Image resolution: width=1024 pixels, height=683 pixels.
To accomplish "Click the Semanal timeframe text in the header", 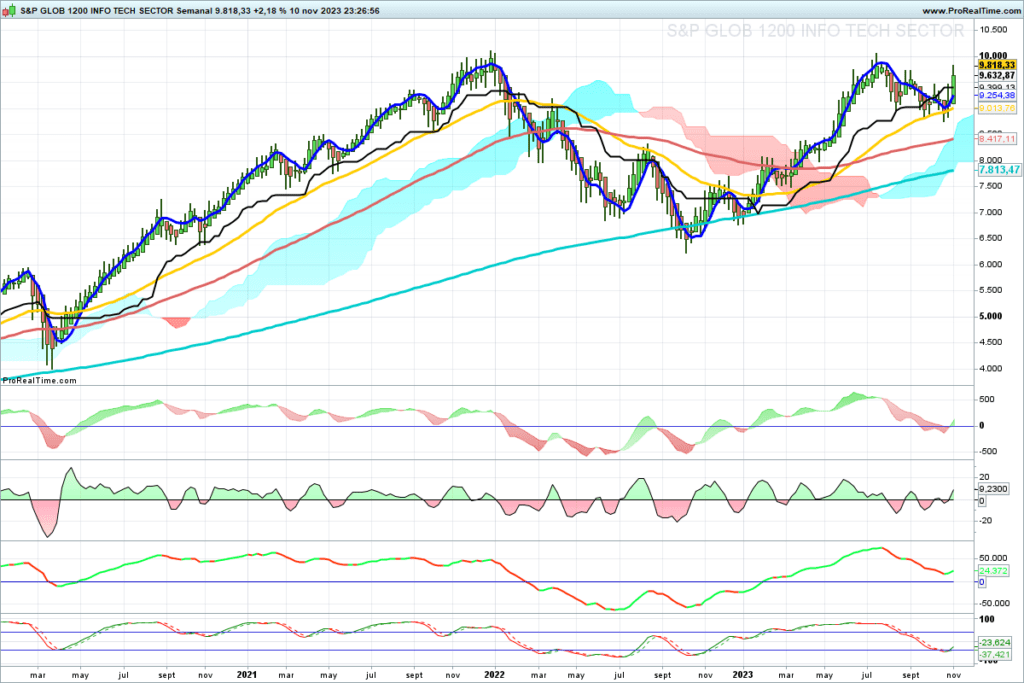I will point(194,11).
